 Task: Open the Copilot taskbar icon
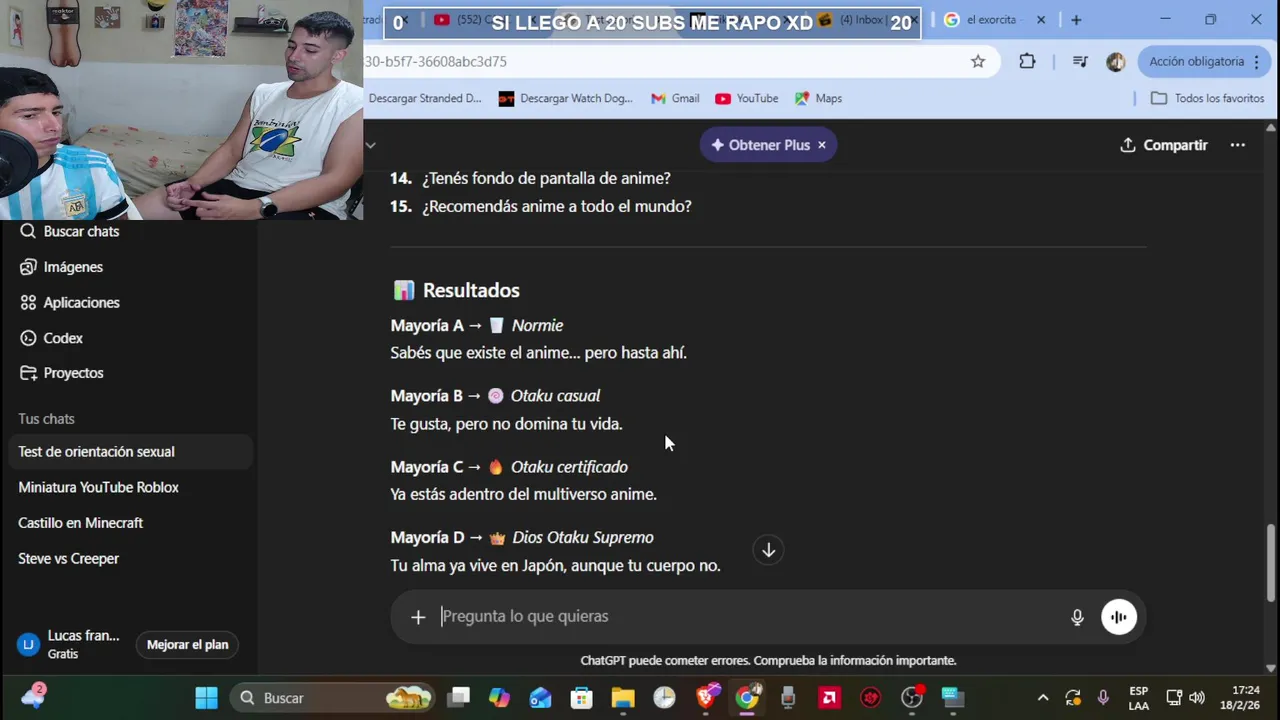tap(499, 698)
